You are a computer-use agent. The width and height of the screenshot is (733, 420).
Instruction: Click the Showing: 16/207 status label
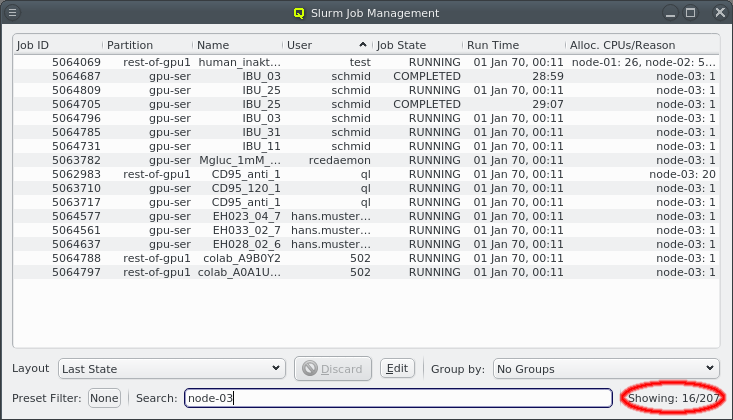click(673, 398)
